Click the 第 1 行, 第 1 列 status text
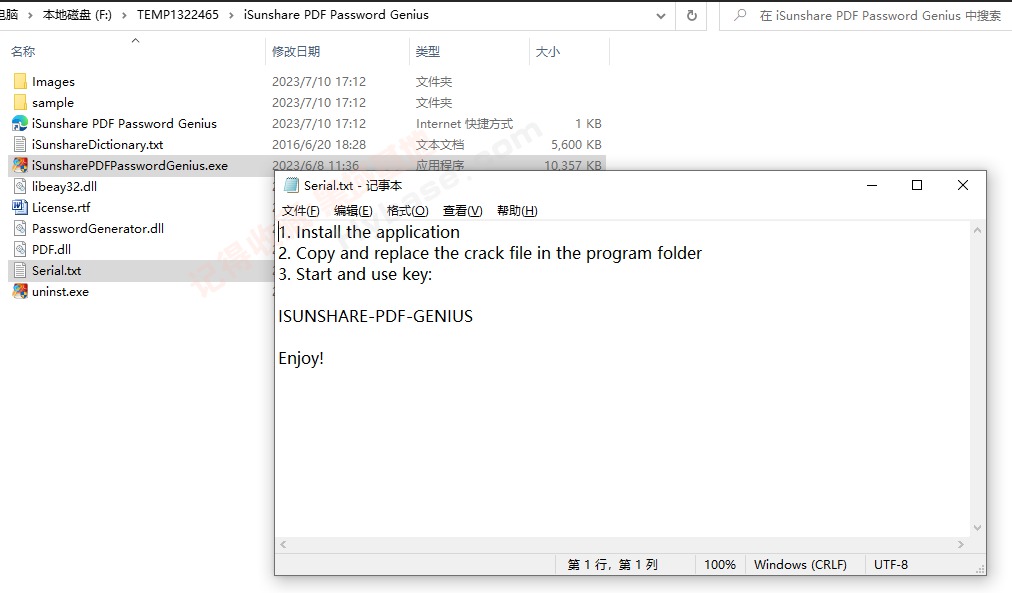The height and width of the screenshot is (593, 1012). point(612,565)
